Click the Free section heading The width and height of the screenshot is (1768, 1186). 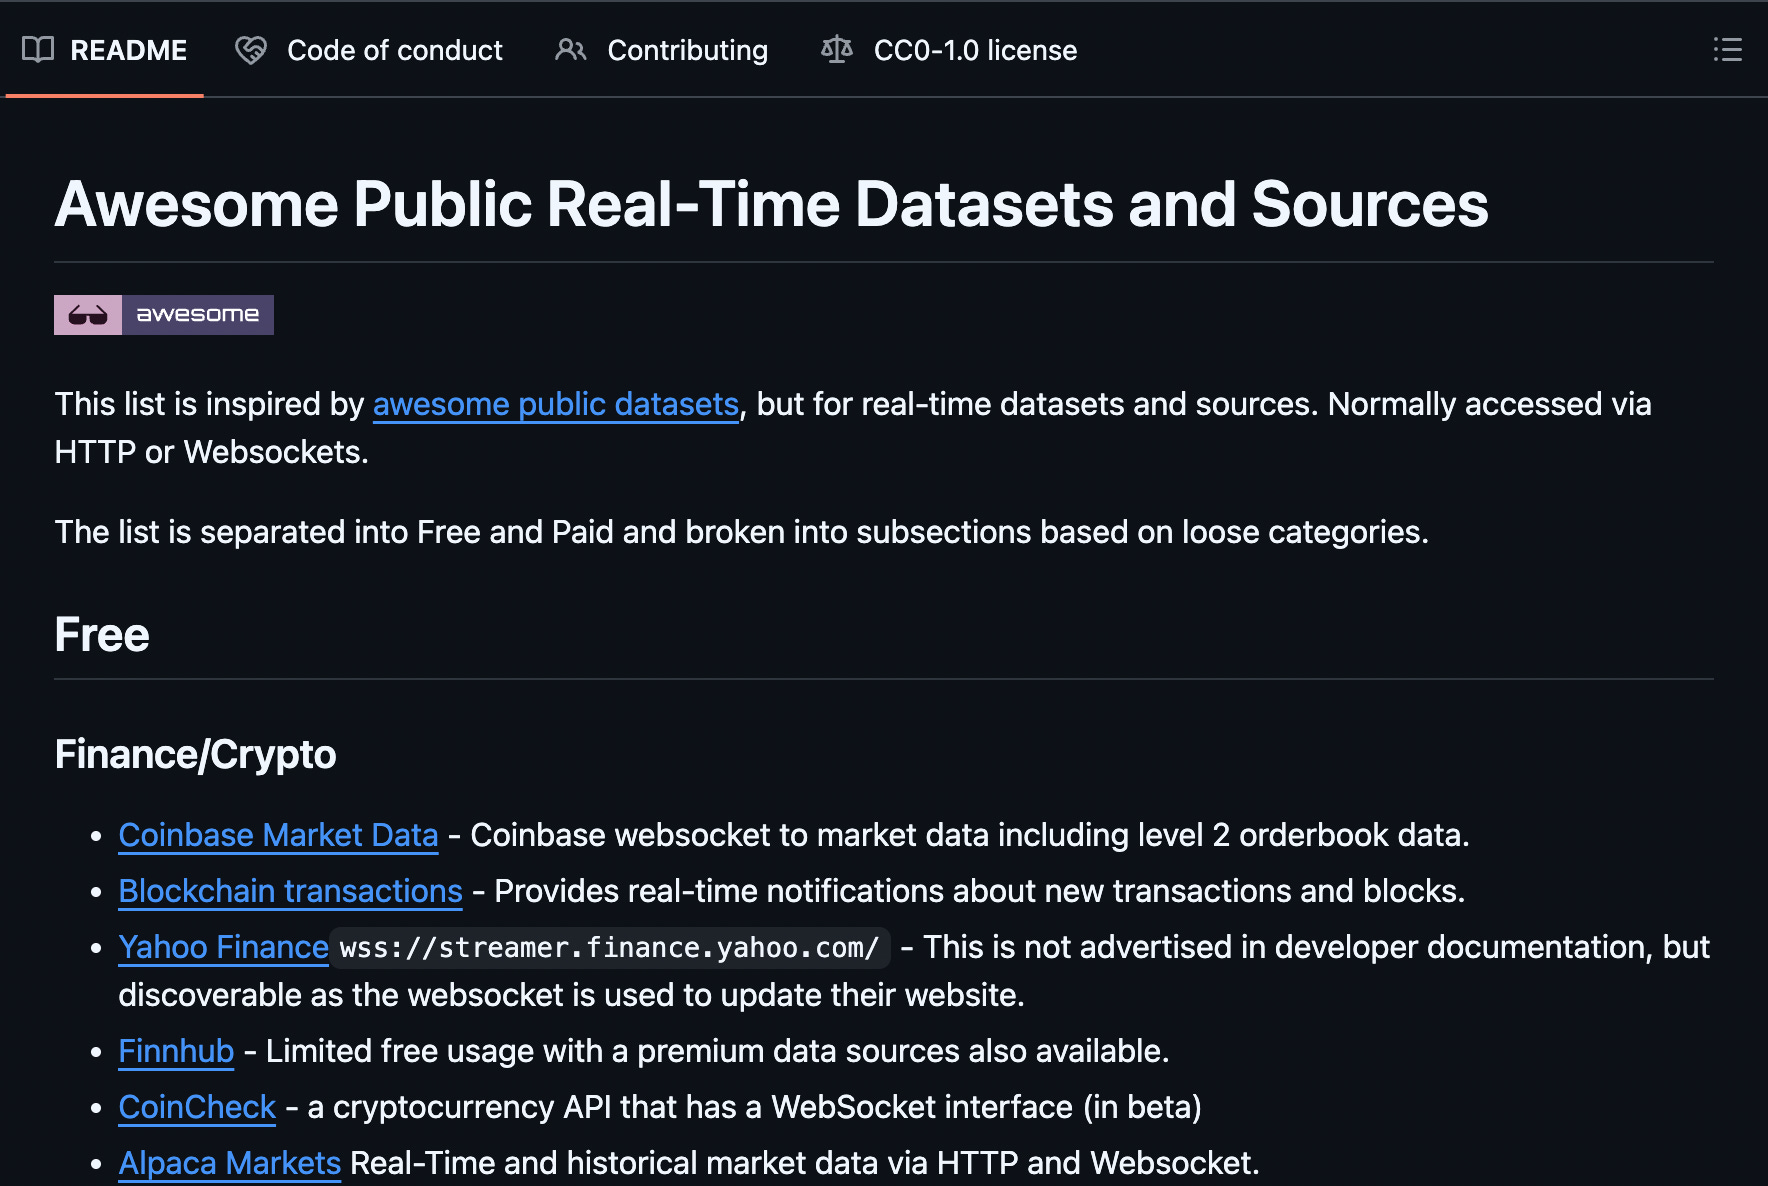point(101,633)
